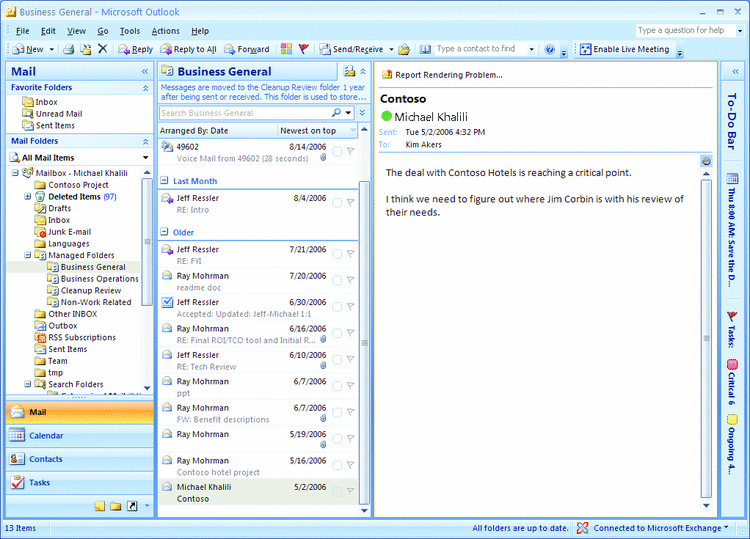Toggle category box on Michael Khalili message

(x=337, y=491)
